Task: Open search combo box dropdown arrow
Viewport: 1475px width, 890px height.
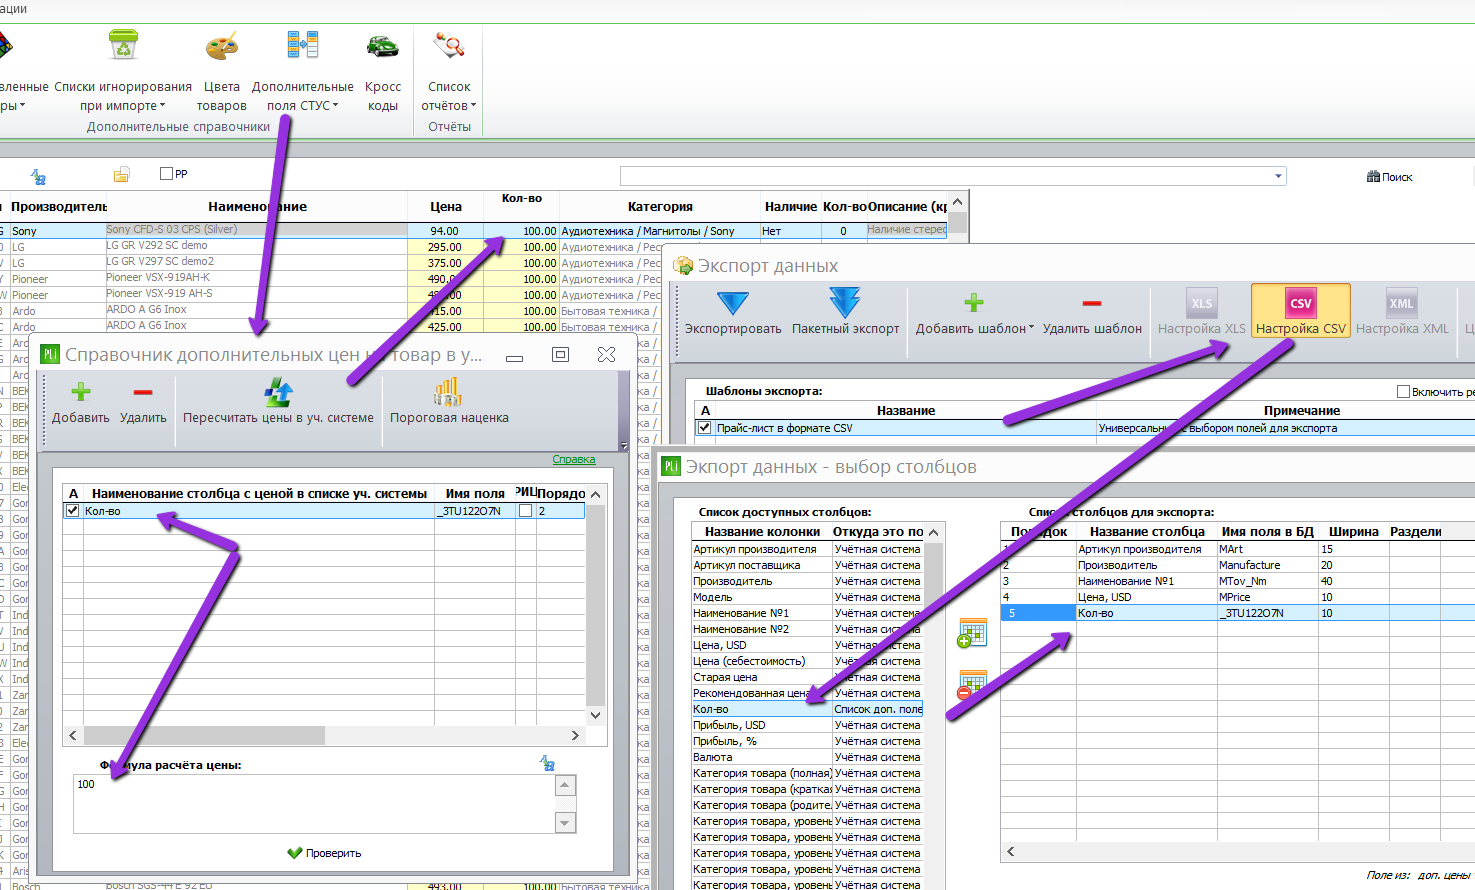Action: 1278,177
